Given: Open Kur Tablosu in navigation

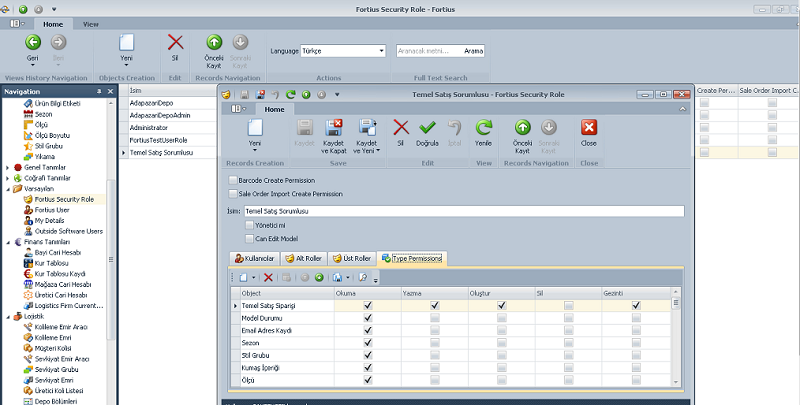Looking at the screenshot, I should click(51, 263).
